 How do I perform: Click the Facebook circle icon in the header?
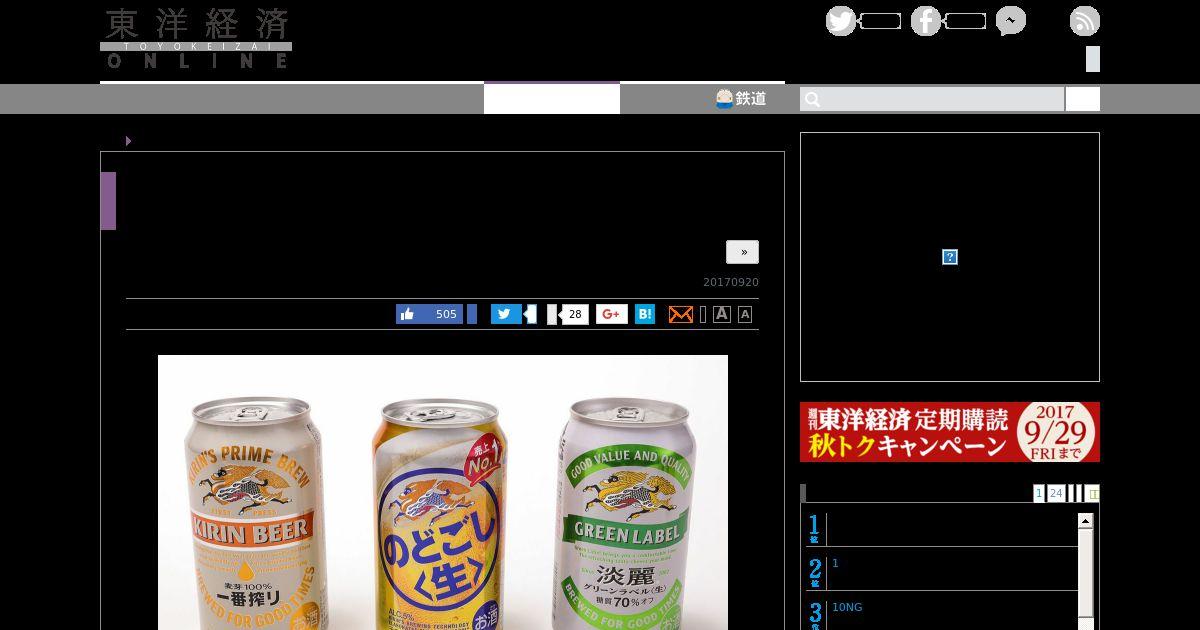[926, 21]
